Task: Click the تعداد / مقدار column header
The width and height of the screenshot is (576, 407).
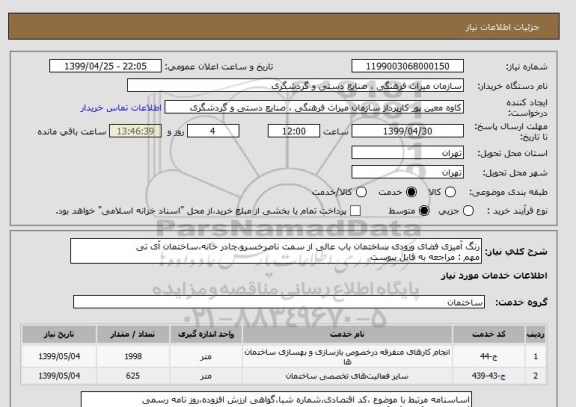Action: click(133, 334)
